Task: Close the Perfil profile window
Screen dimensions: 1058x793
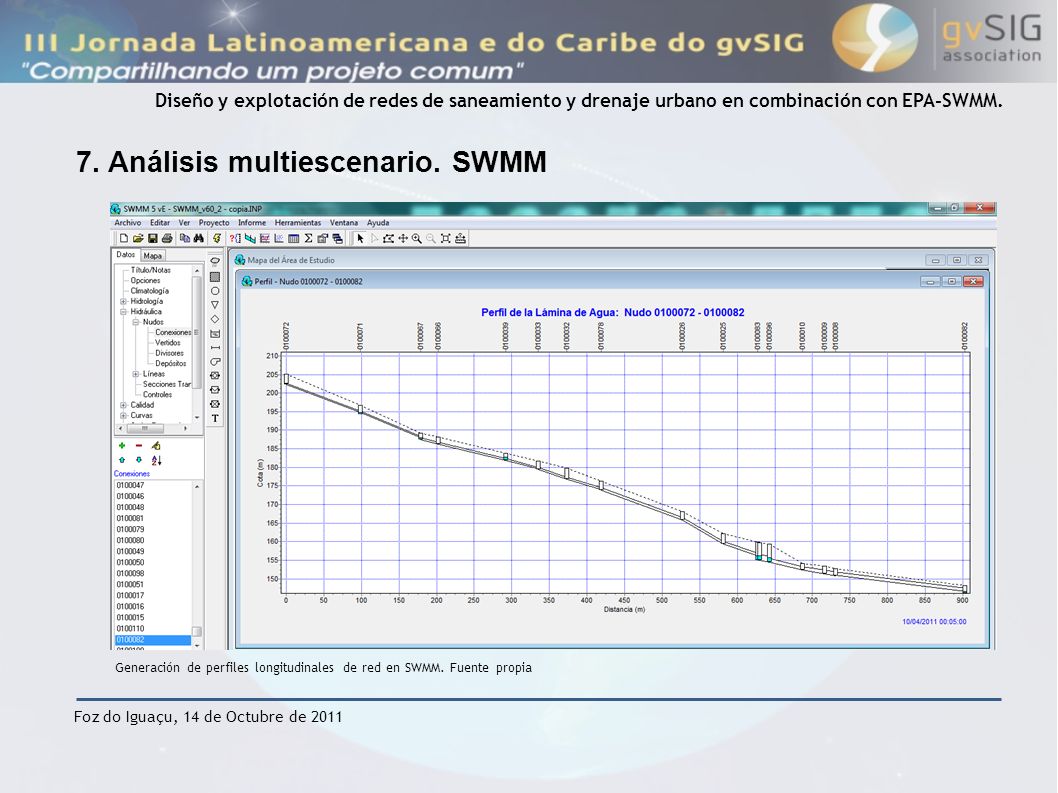Action: 973,281
